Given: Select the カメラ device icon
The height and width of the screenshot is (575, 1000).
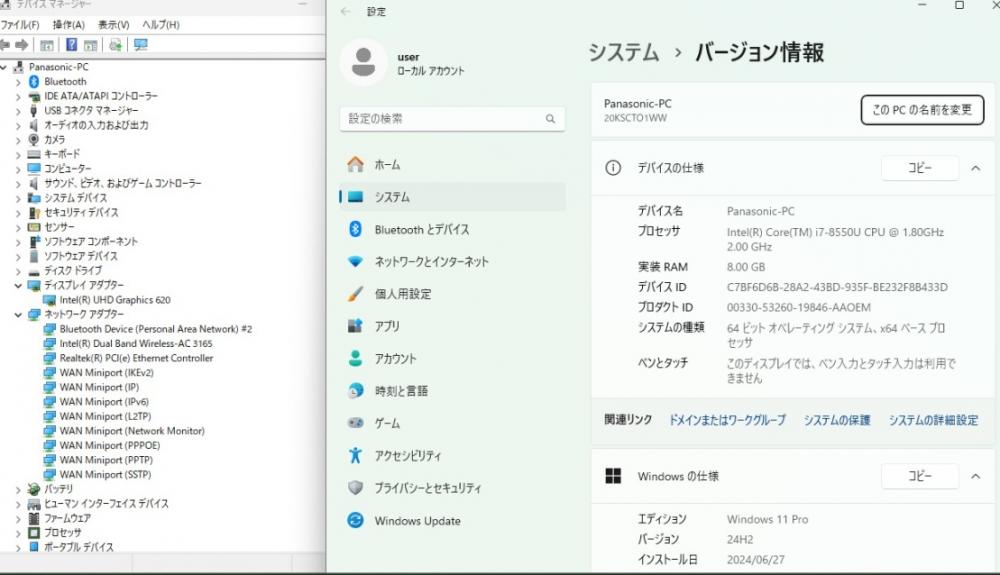Looking at the screenshot, I should (34, 140).
